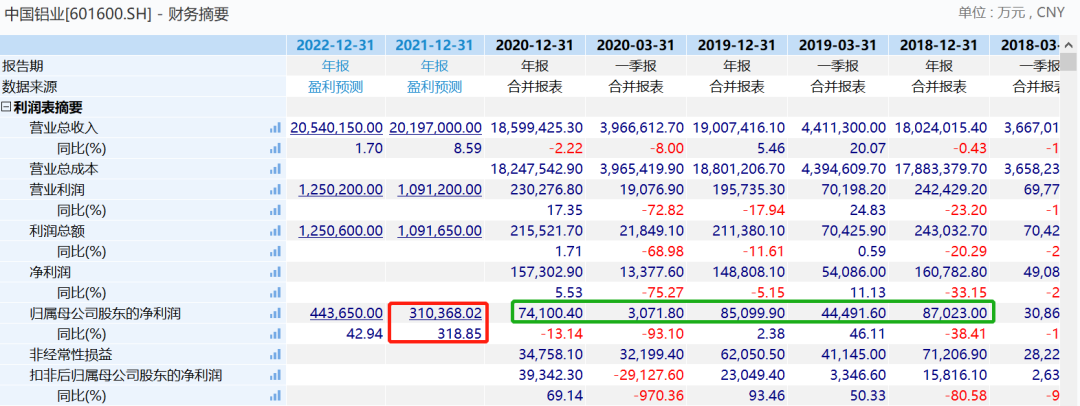
Task: Click unit label 单位 : 万元 , CNY
Action: 1010,12
